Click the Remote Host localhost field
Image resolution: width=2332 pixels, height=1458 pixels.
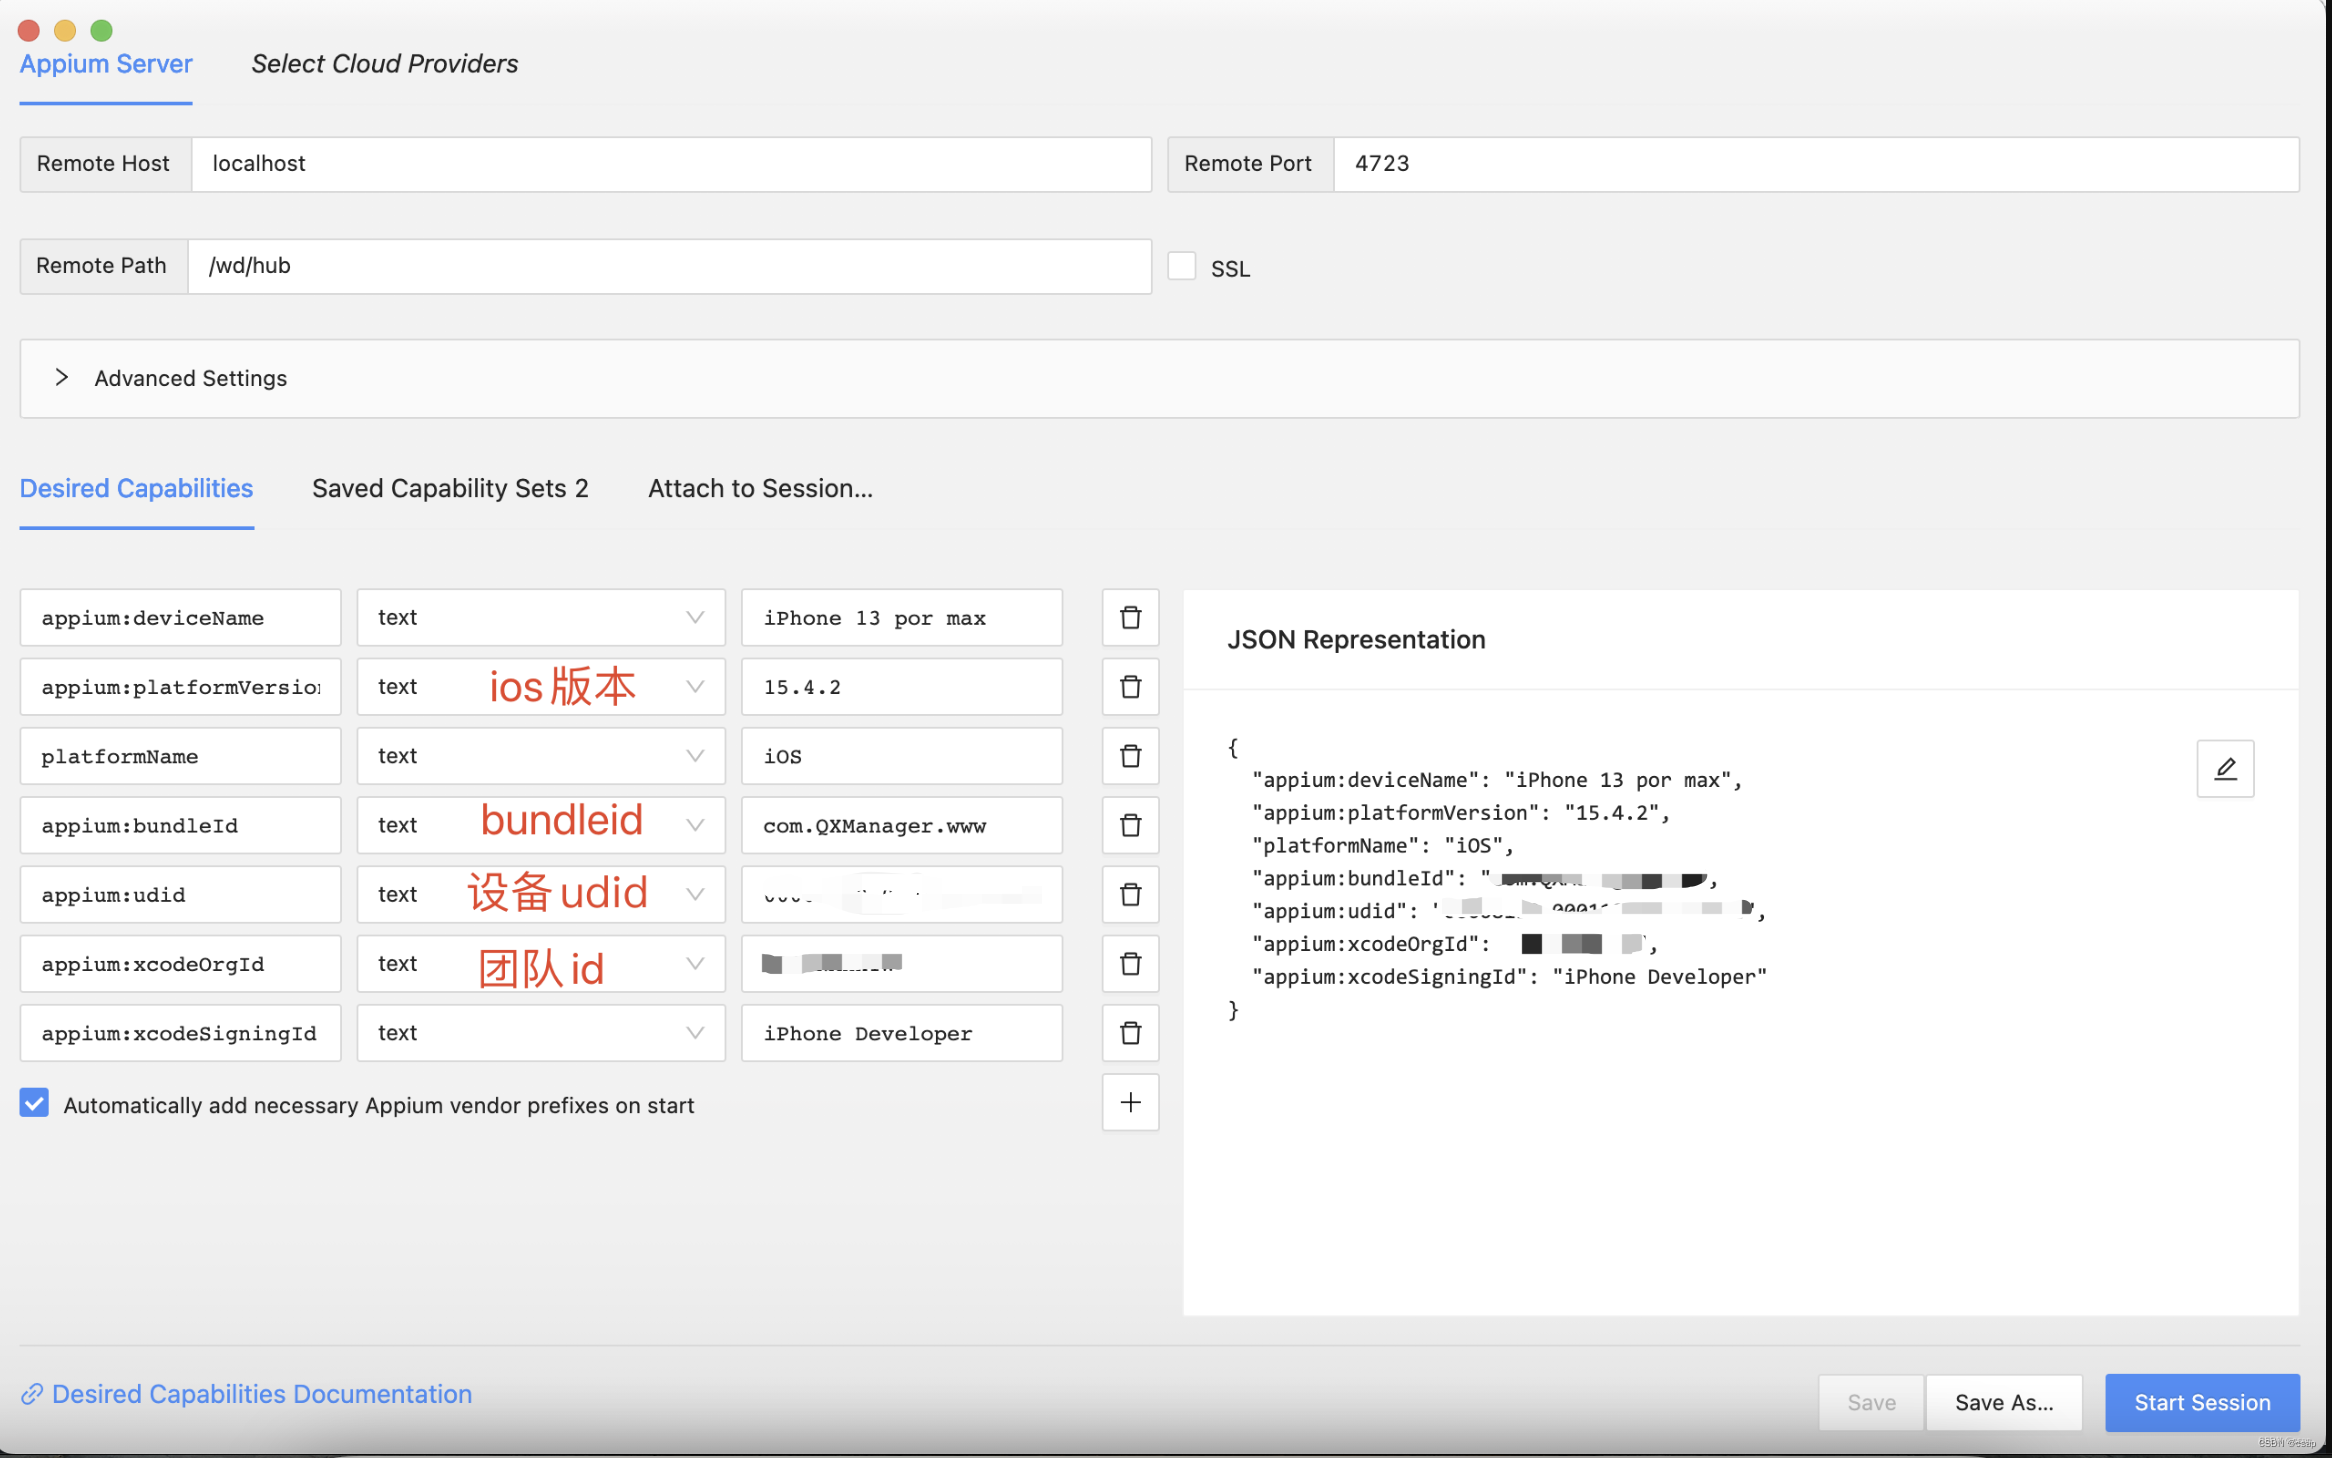tap(671, 164)
